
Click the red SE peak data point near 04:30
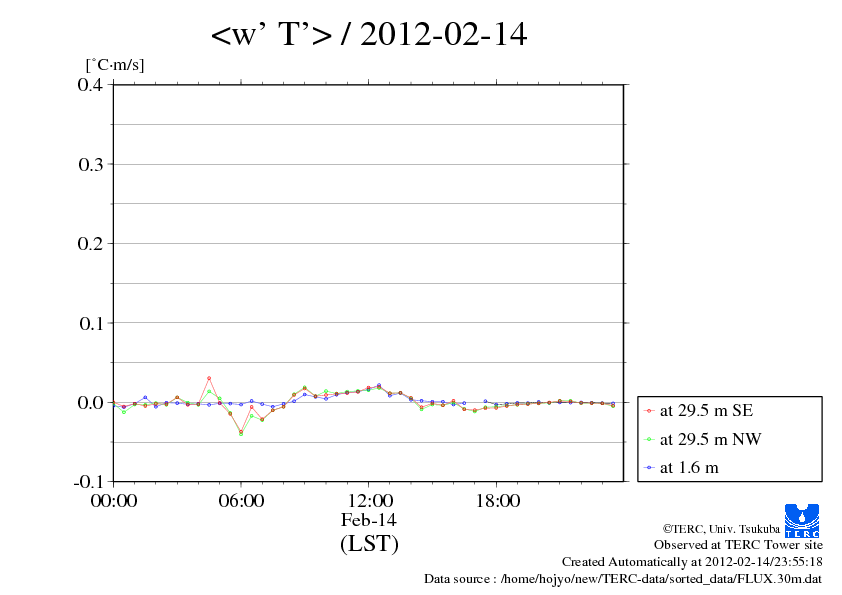pyautogui.click(x=209, y=379)
